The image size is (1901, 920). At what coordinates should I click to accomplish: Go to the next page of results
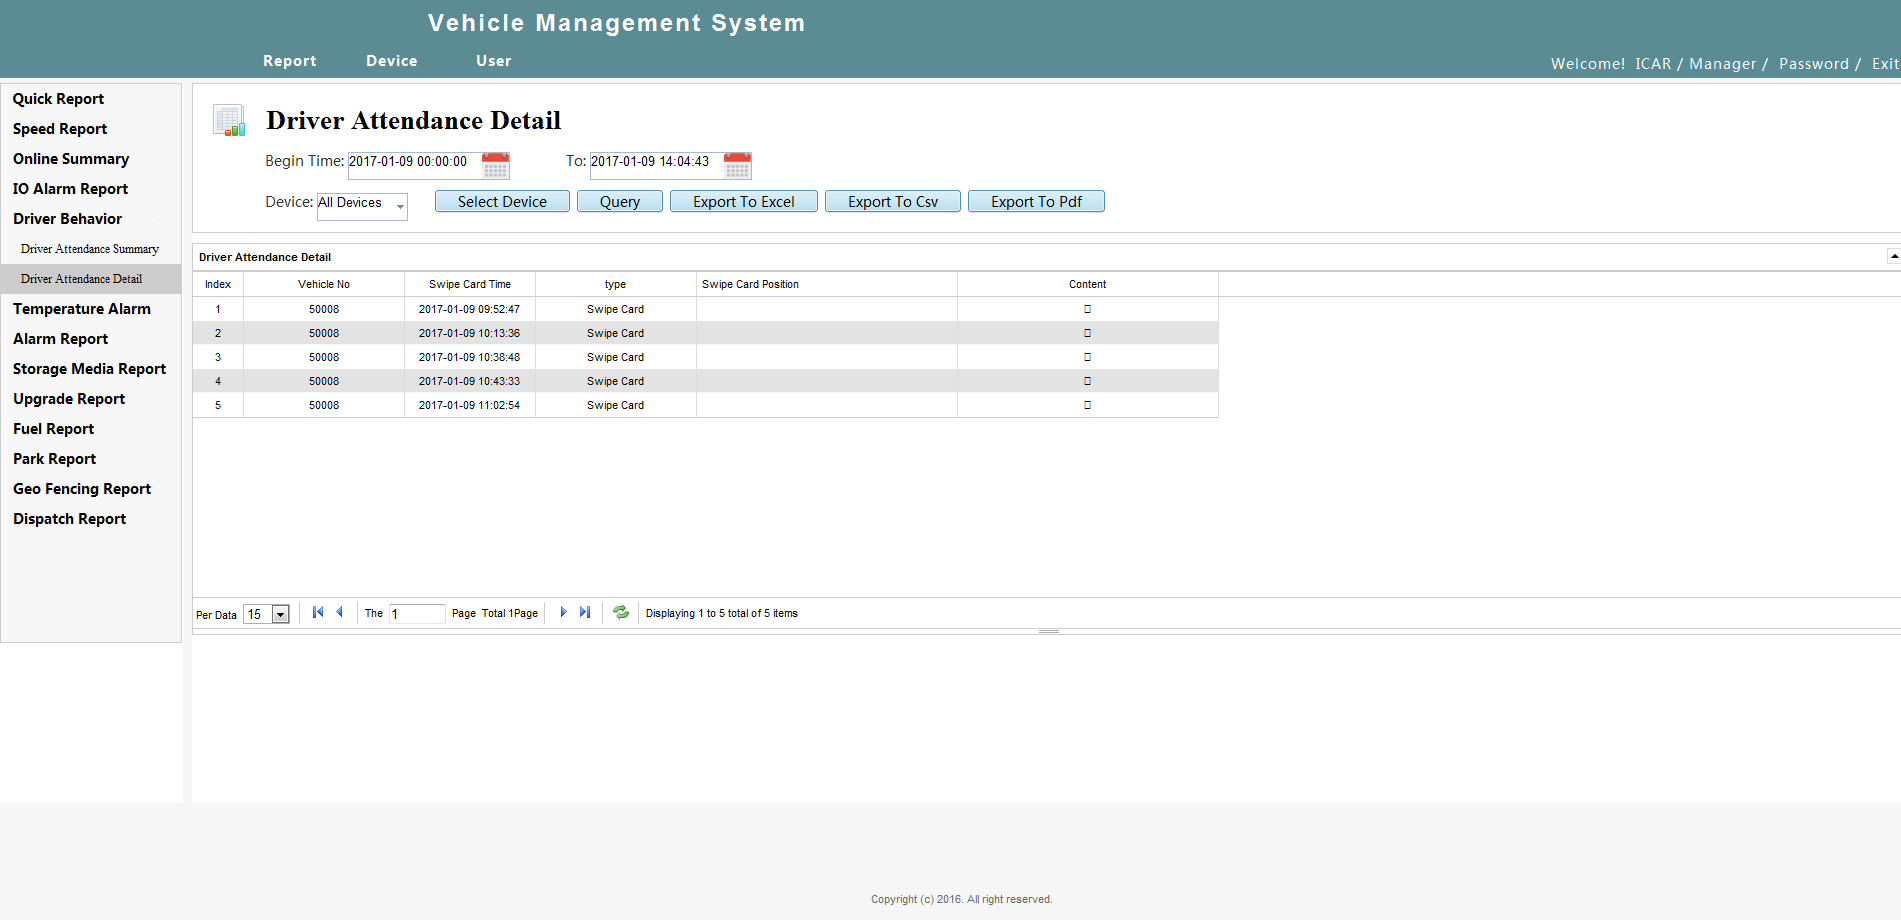pos(563,612)
